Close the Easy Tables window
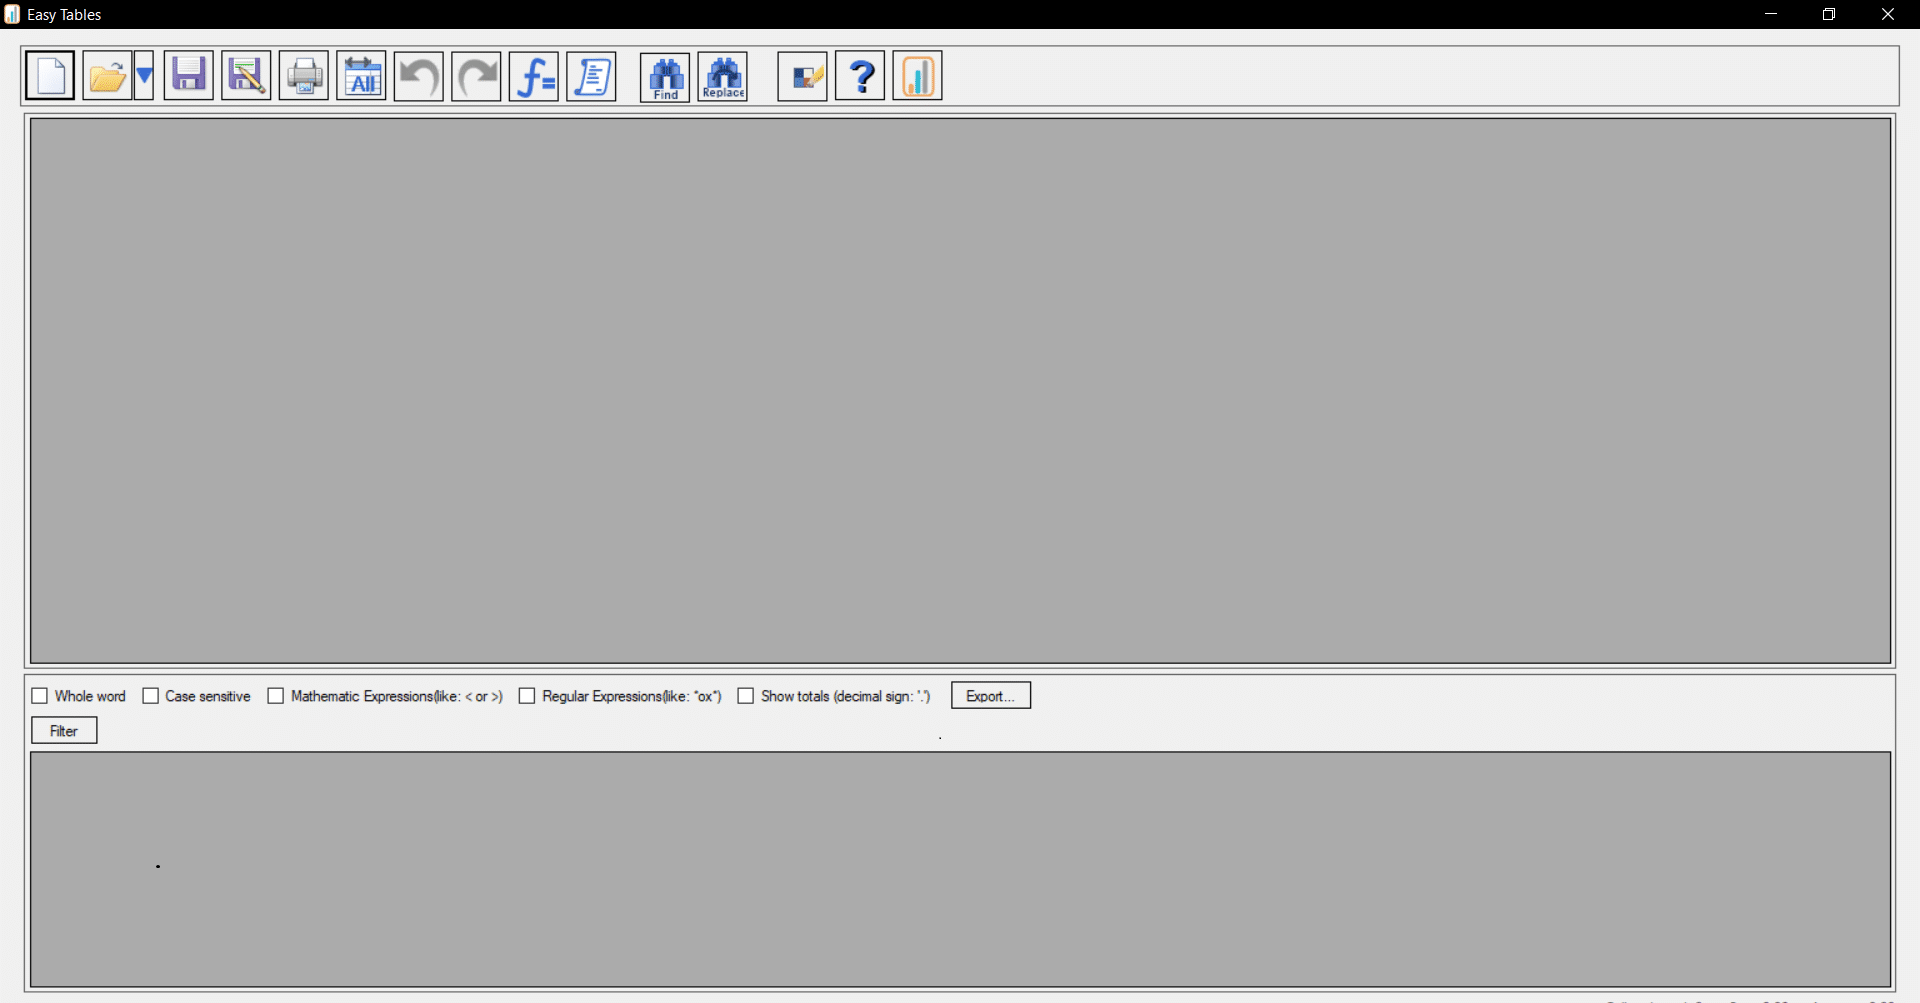Viewport: 1920px width, 1003px height. pos(1888,14)
